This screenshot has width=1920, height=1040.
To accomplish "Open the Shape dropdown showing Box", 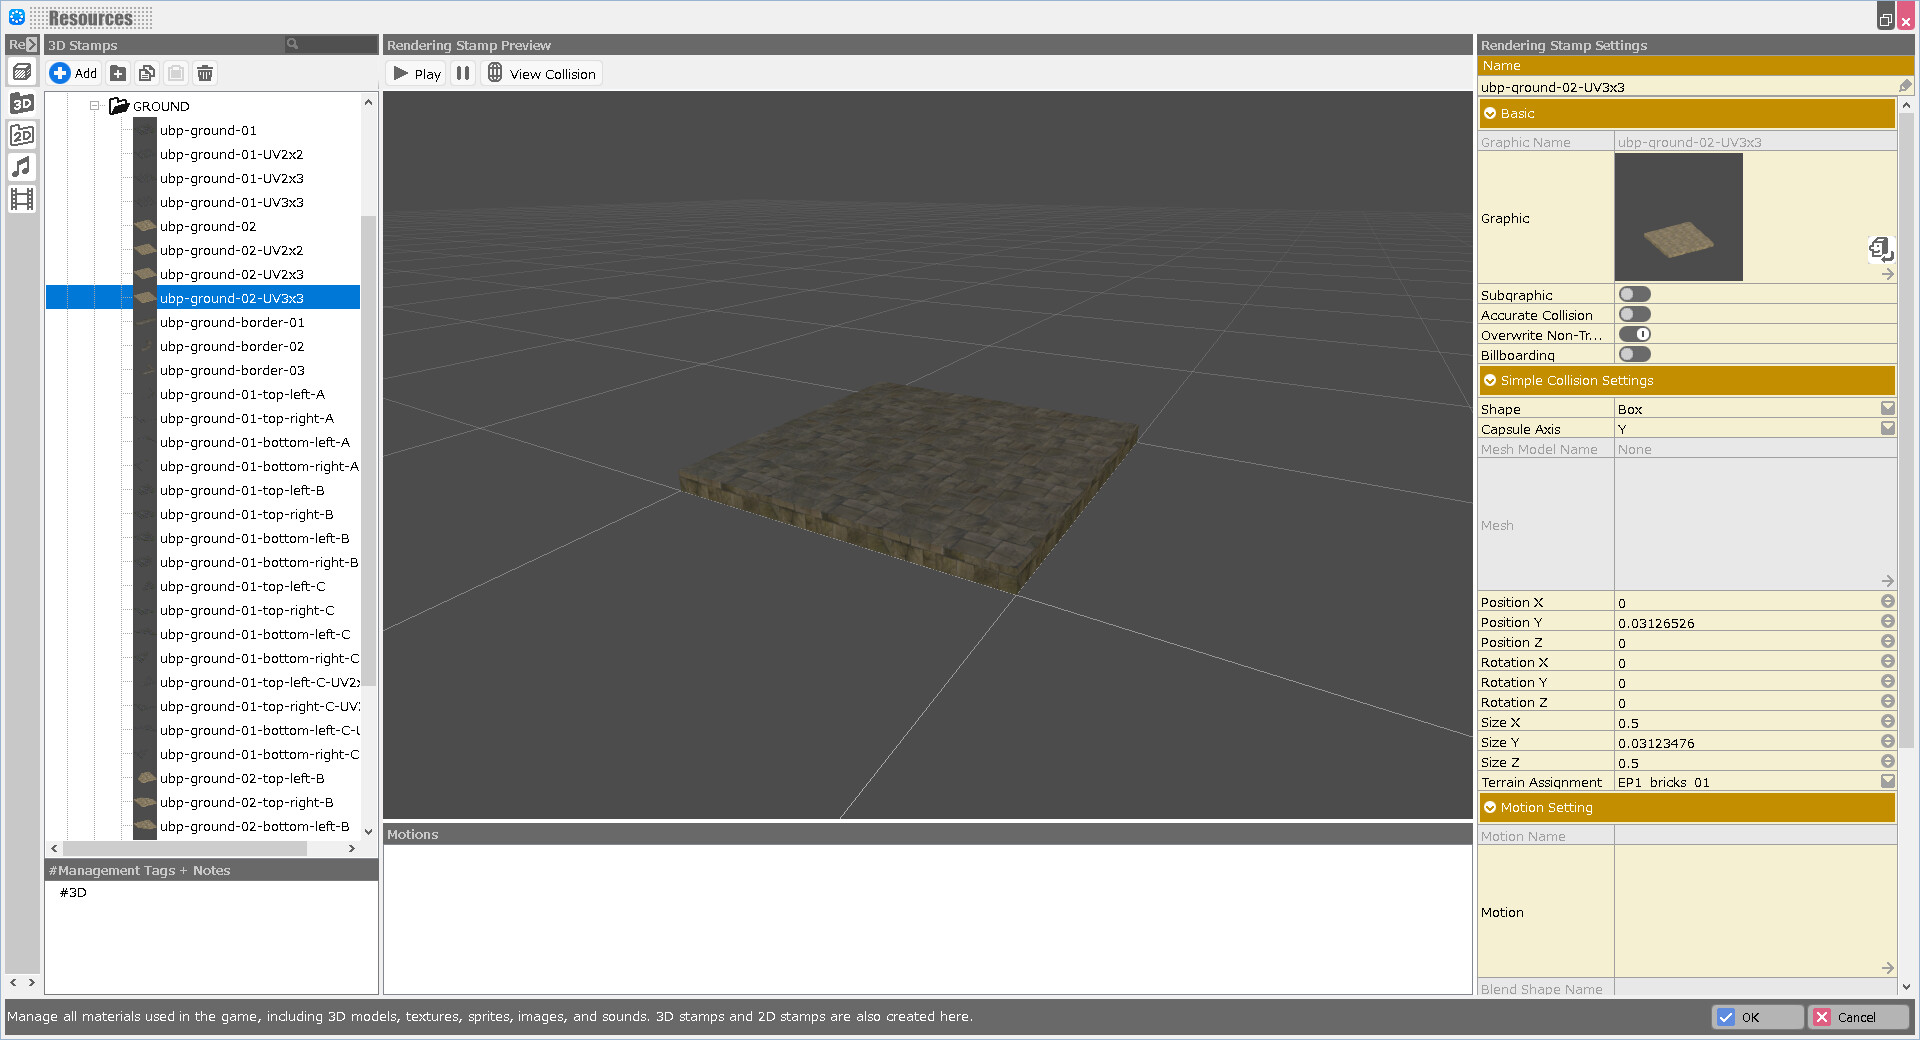I will click(1887, 408).
